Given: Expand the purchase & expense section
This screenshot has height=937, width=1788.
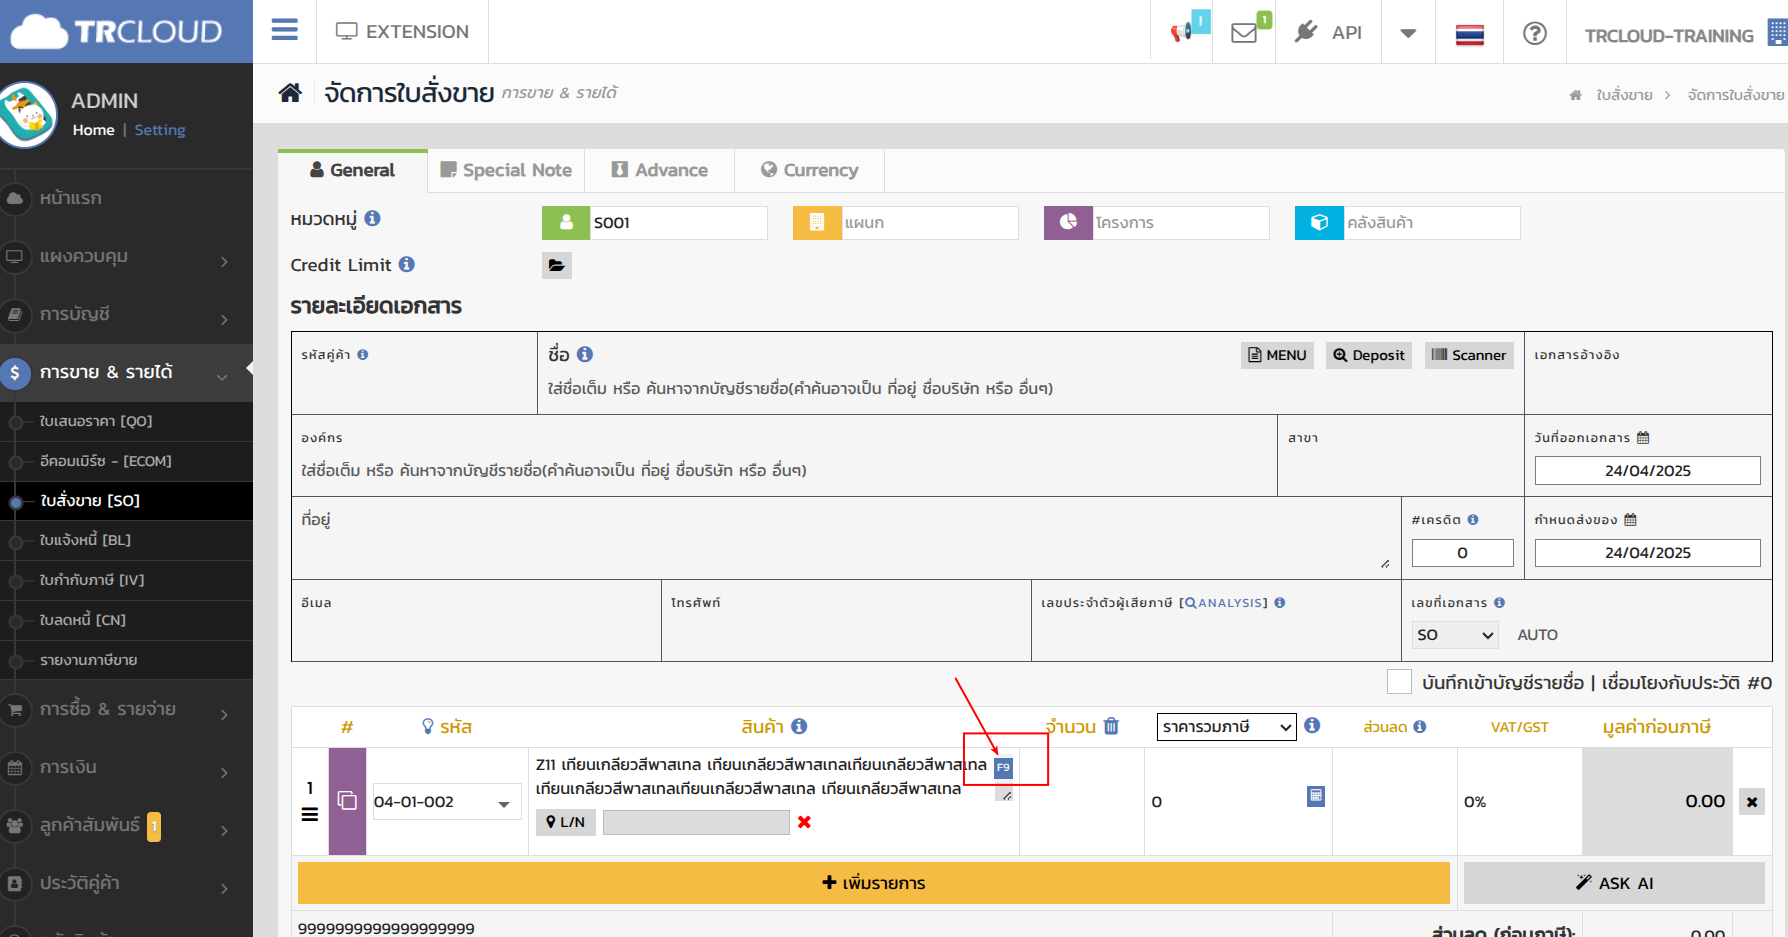Looking at the screenshot, I should coord(126,710).
